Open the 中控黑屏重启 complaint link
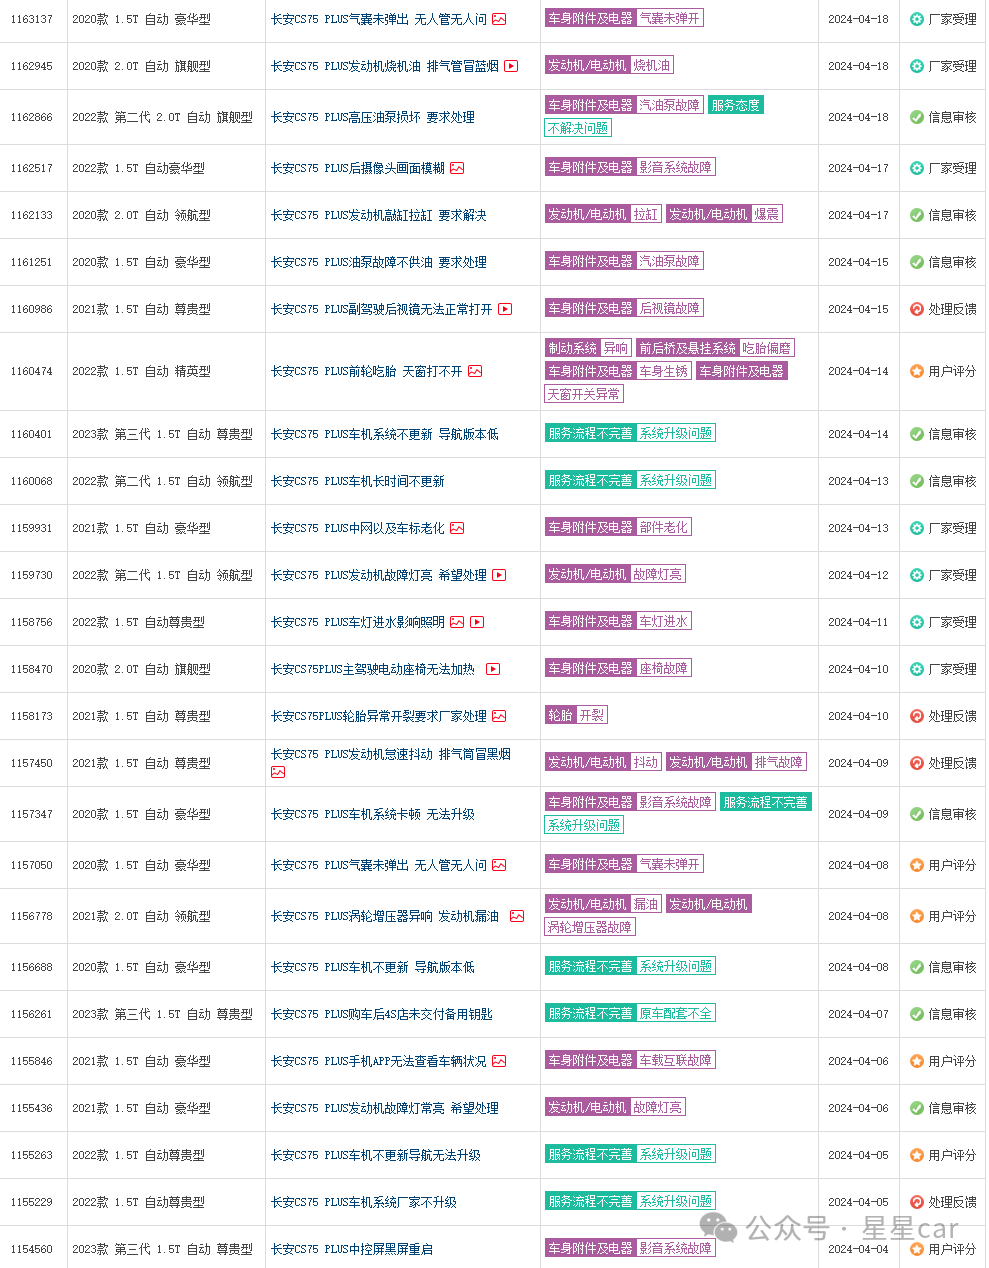Image resolution: width=989 pixels, height=1268 pixels. [x=351, y=1249]
